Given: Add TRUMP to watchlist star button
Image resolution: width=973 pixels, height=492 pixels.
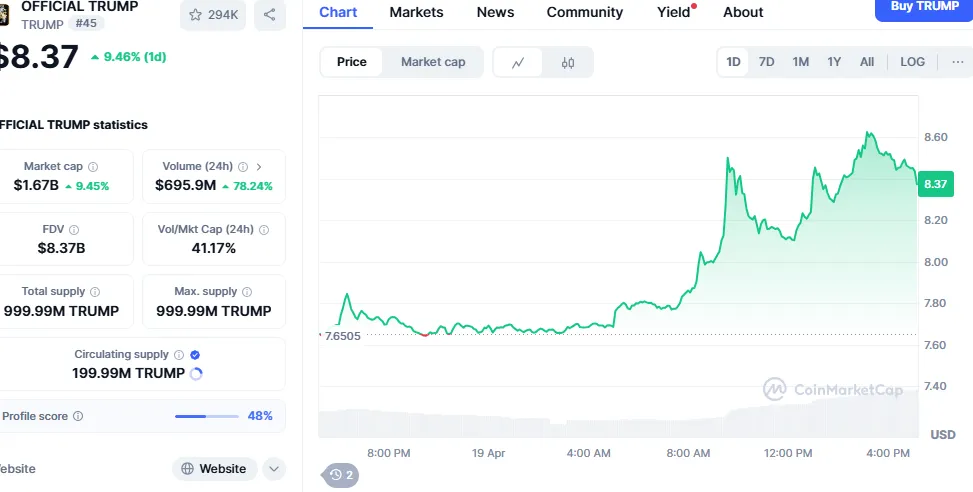Looking at the screenshot, I should pyautogui.click(x=213, y=15).
